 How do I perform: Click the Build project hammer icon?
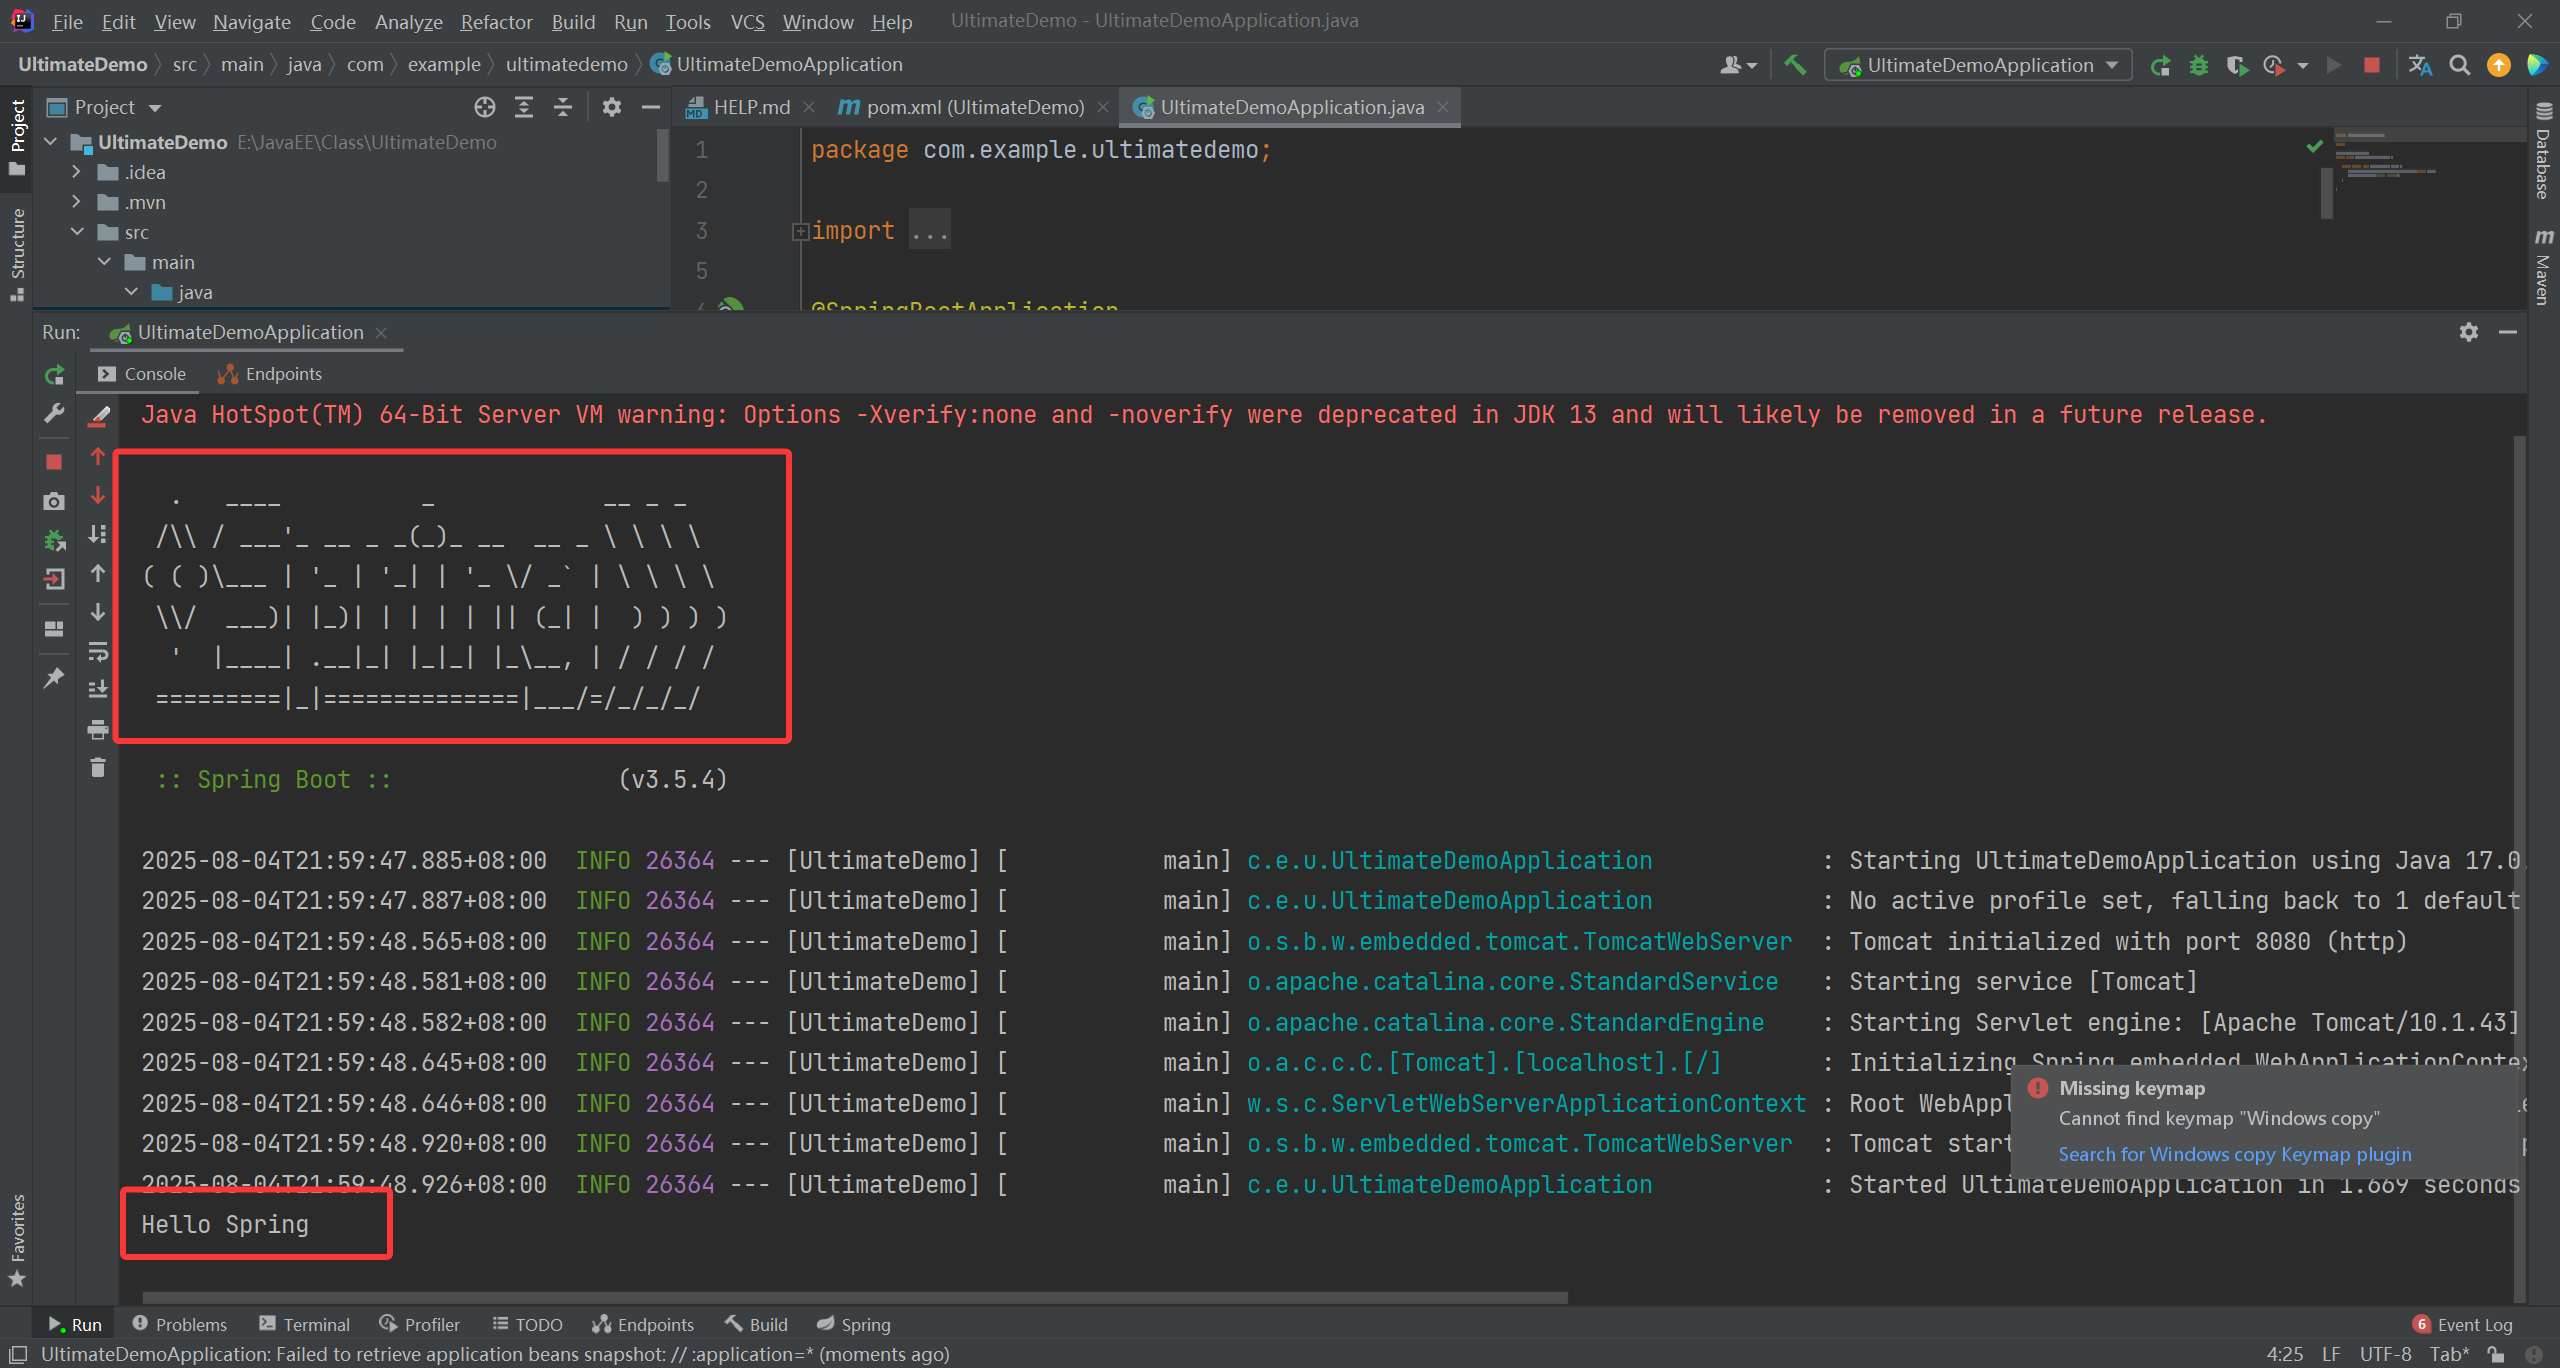[x=1795, y=65]
